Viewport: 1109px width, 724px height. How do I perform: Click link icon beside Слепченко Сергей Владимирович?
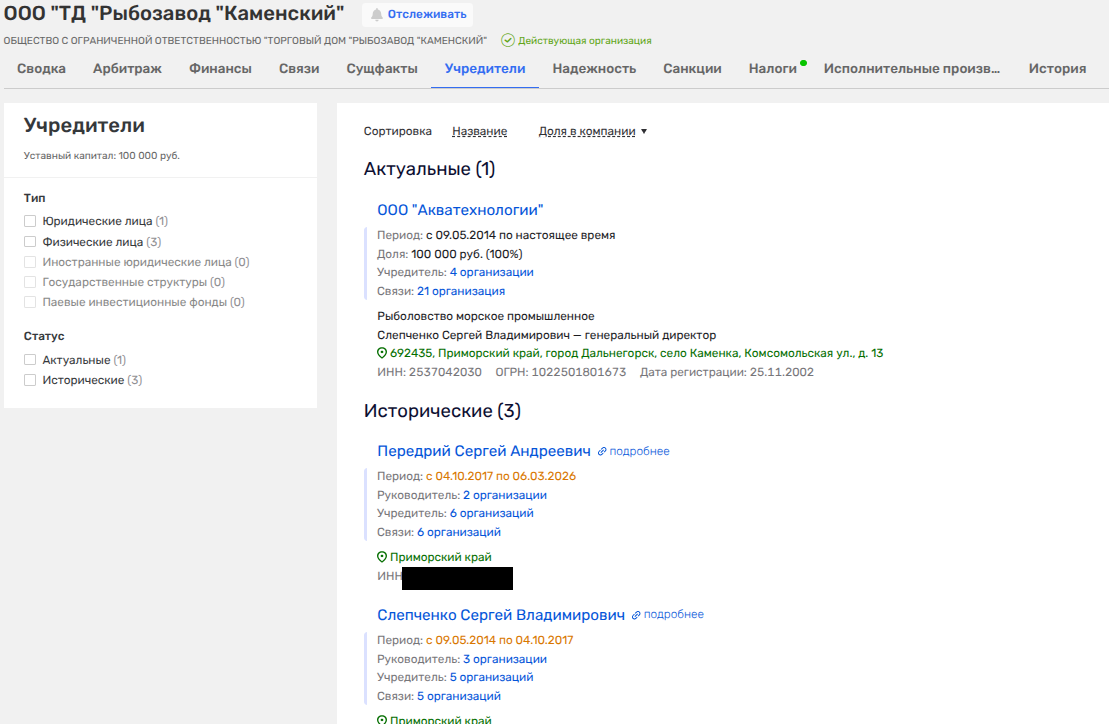(x=636, y=615)
